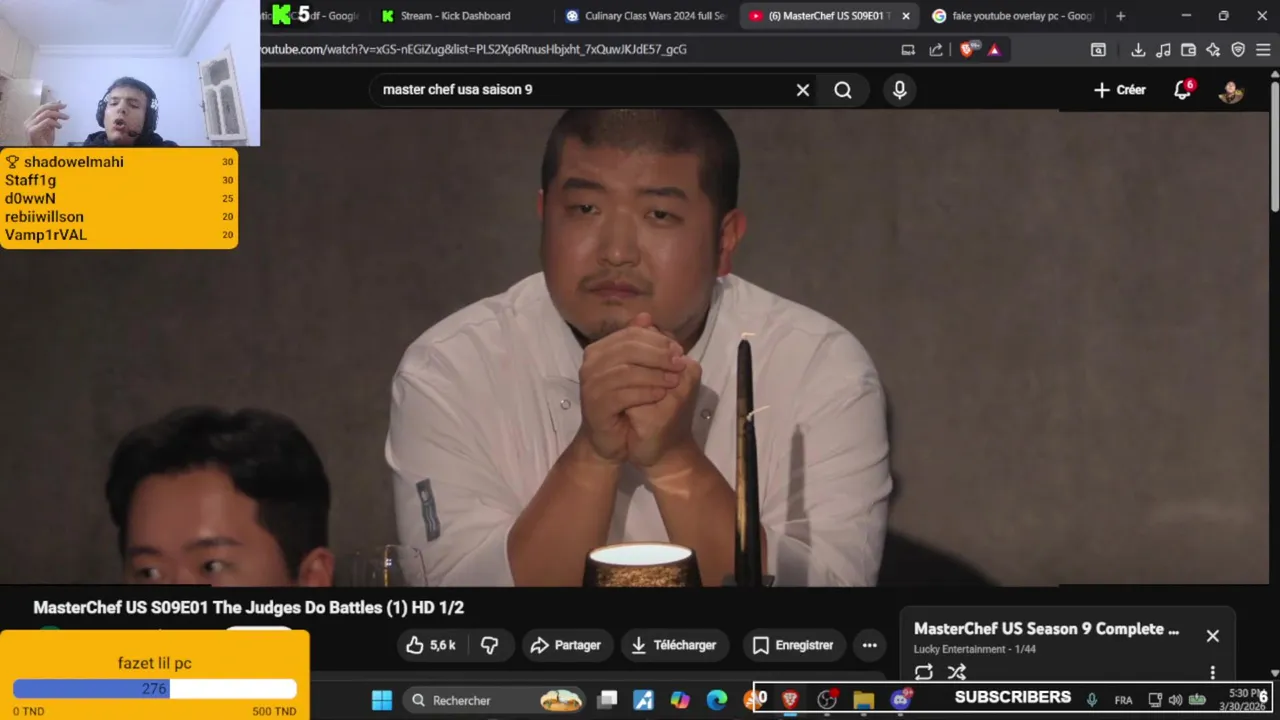Dislike the video with thumbs down
Screen dimensions: 1280x720
click(x=489, y=645)
